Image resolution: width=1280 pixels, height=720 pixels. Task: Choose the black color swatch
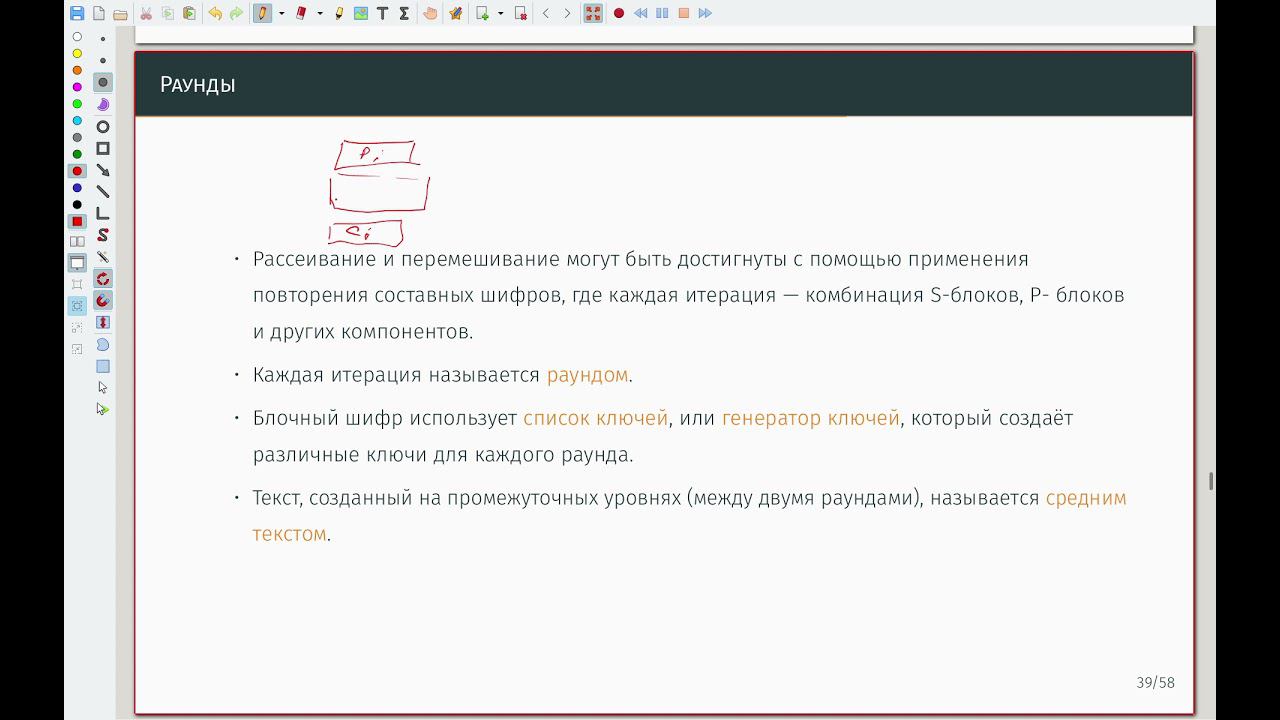click(x=77, y=205)
